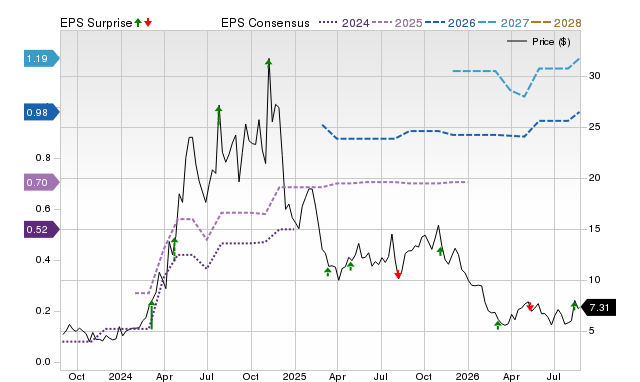
Task: Click the Jul time-axis label following 2026
Action: (554, 376)
